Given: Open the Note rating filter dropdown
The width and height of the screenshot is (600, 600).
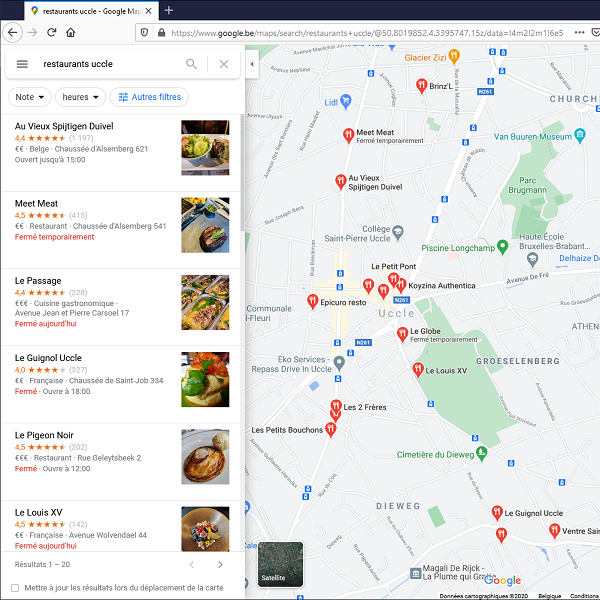Looking at the screenshot, I should tap(29, 97).
